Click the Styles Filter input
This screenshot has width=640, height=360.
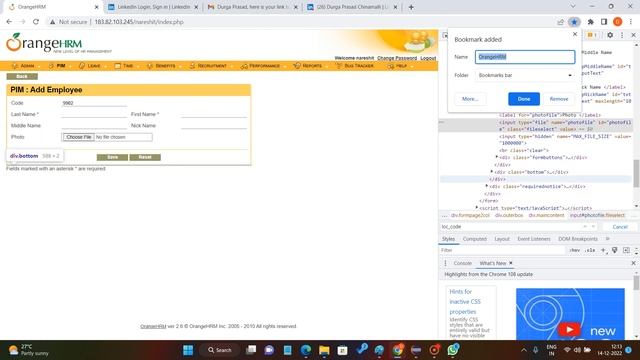click(x=502, y=250)
